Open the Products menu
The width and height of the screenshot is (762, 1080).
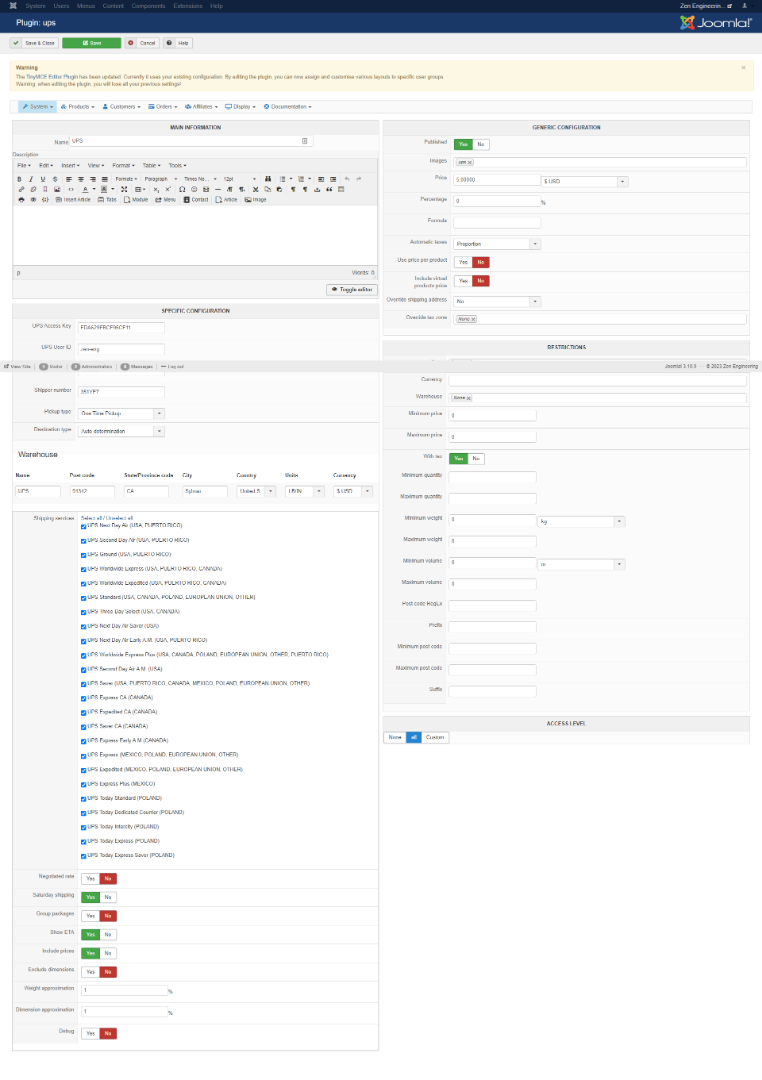77,107
